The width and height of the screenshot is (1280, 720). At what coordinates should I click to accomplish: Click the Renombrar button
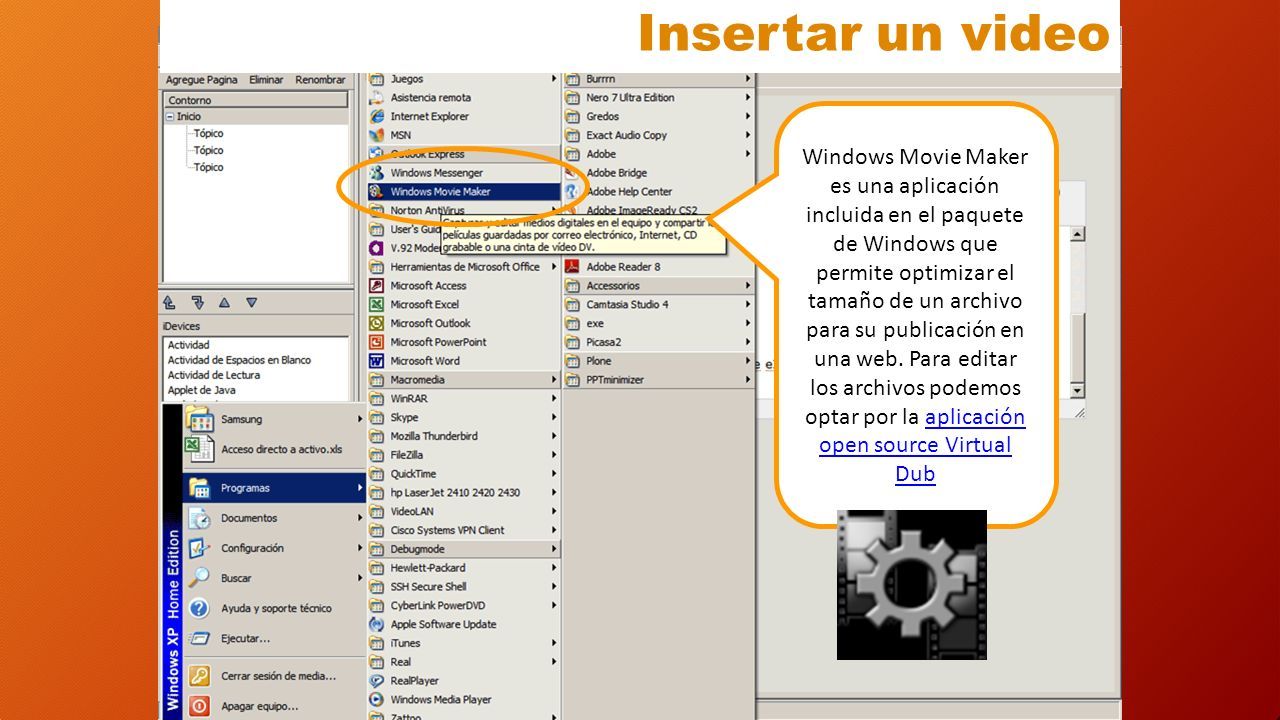tap(320, 80)
